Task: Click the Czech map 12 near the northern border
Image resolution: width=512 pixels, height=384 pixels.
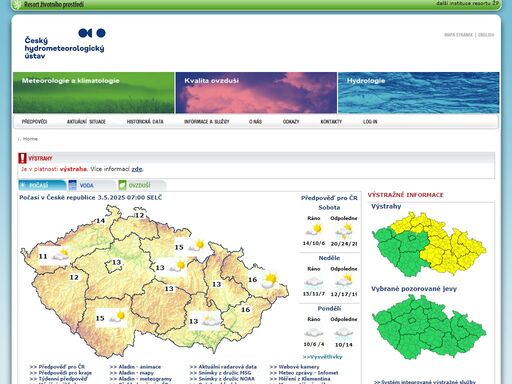Action: click(x=140, y=215)
